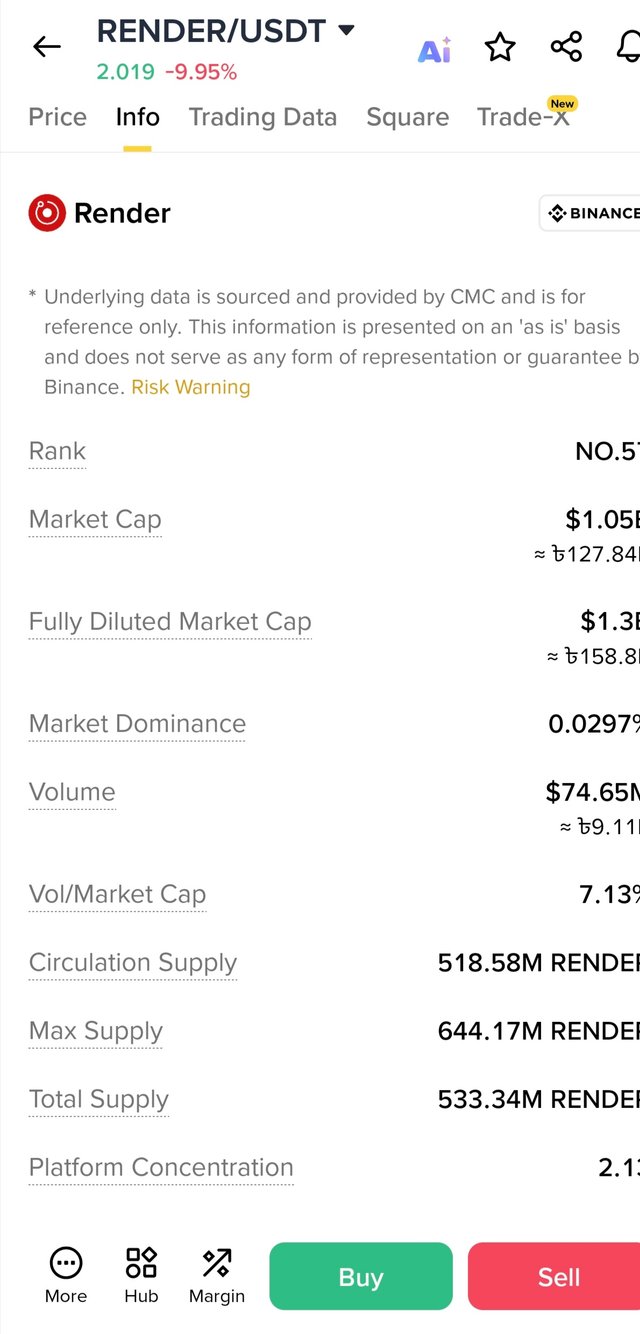This screenshot has width=640, height=1334.
Task: Tap the back arrow icon
Action: (x=47, y=46)
